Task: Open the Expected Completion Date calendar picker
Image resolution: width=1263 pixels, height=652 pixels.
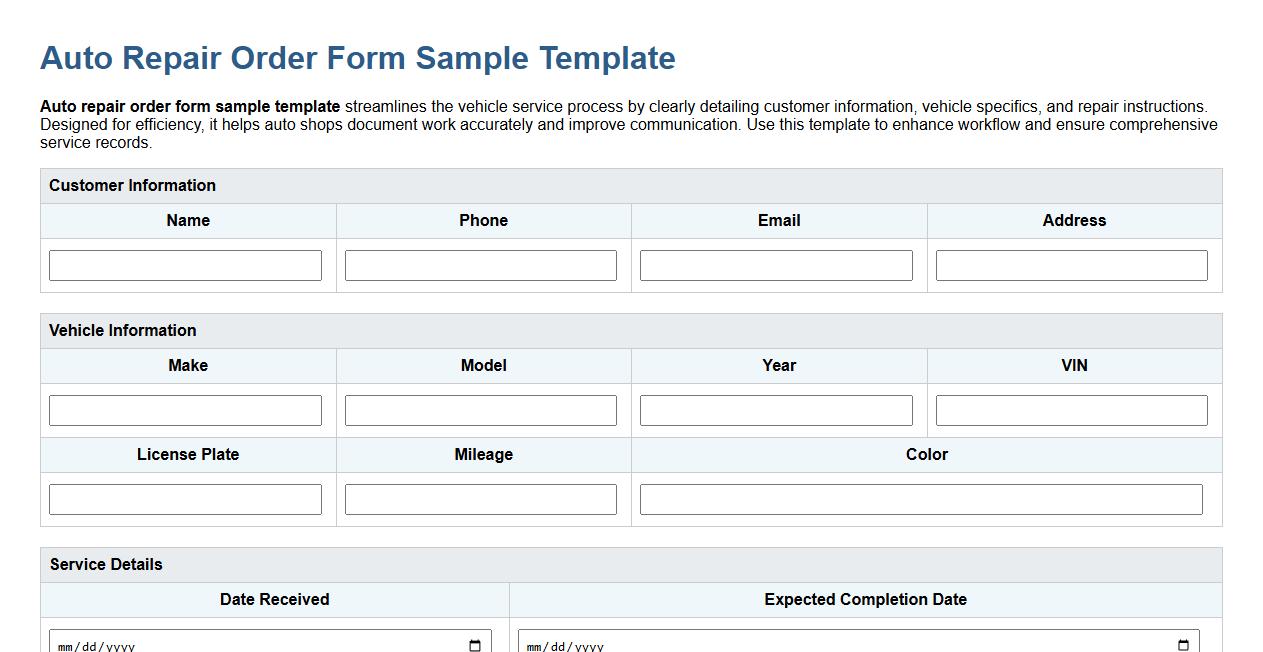Action: pyautogui.click(x=1185, y=645)
